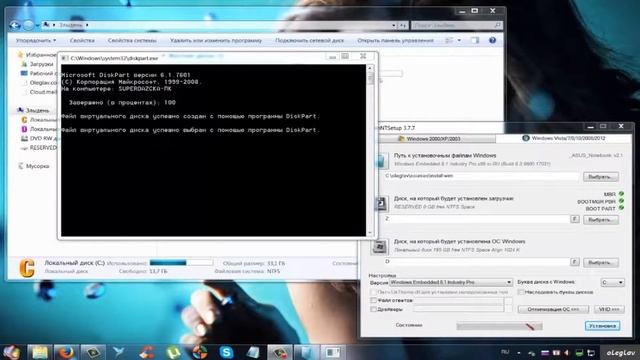This screenshot has height=360, width=640.
Task: Open Открыть панель управления
Action: click(395, 40)
